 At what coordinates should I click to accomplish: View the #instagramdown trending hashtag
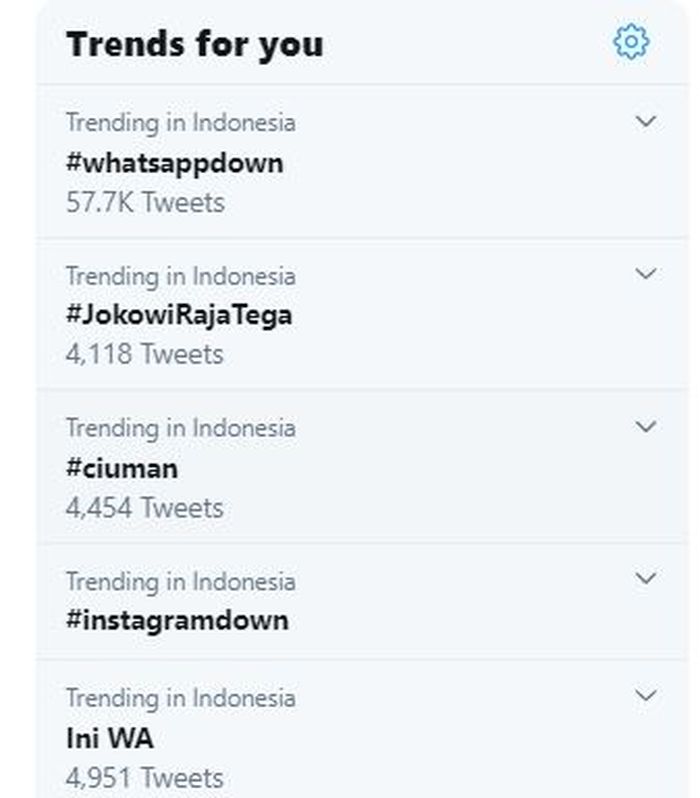(177, 620)
